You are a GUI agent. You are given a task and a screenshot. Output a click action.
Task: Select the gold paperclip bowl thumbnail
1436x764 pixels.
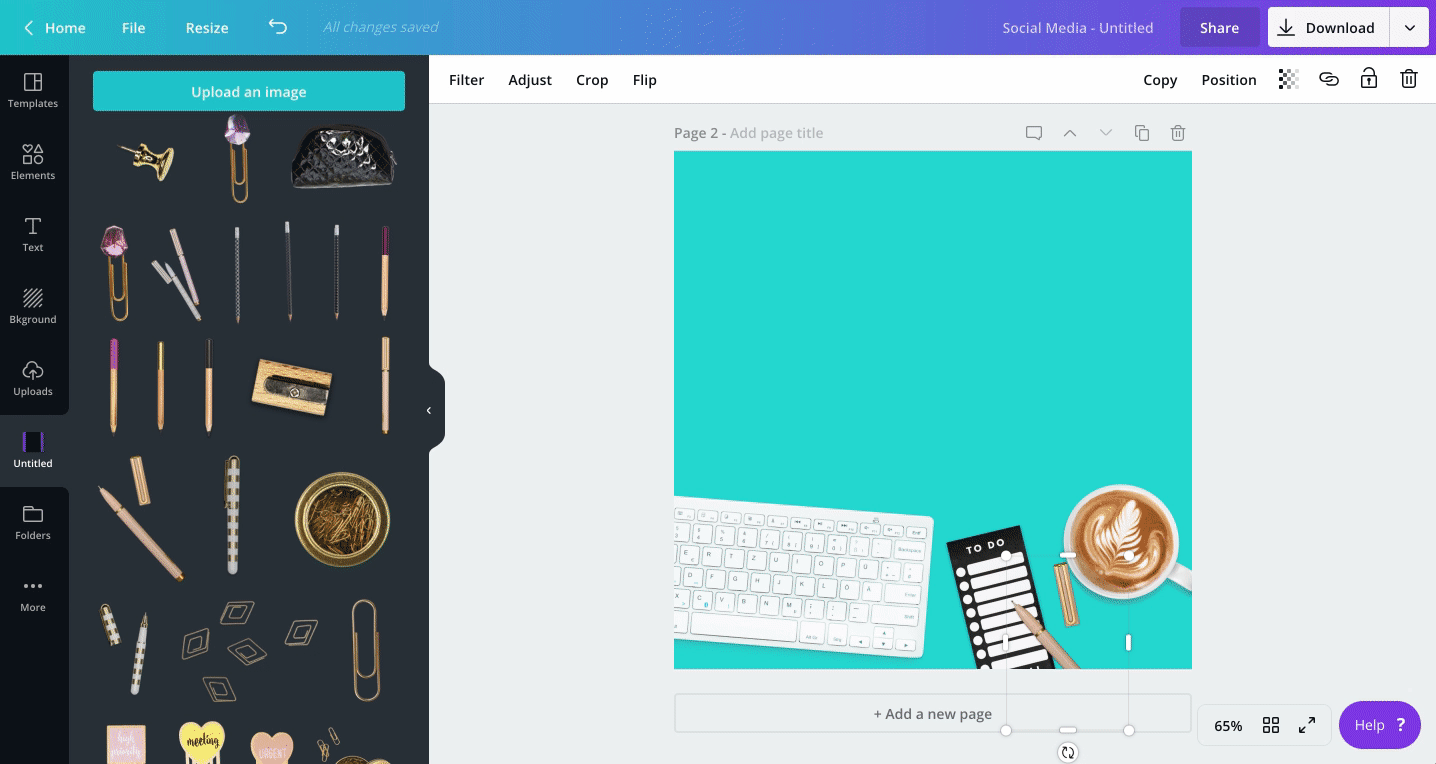pyautogui.click(x=342, y=519)
